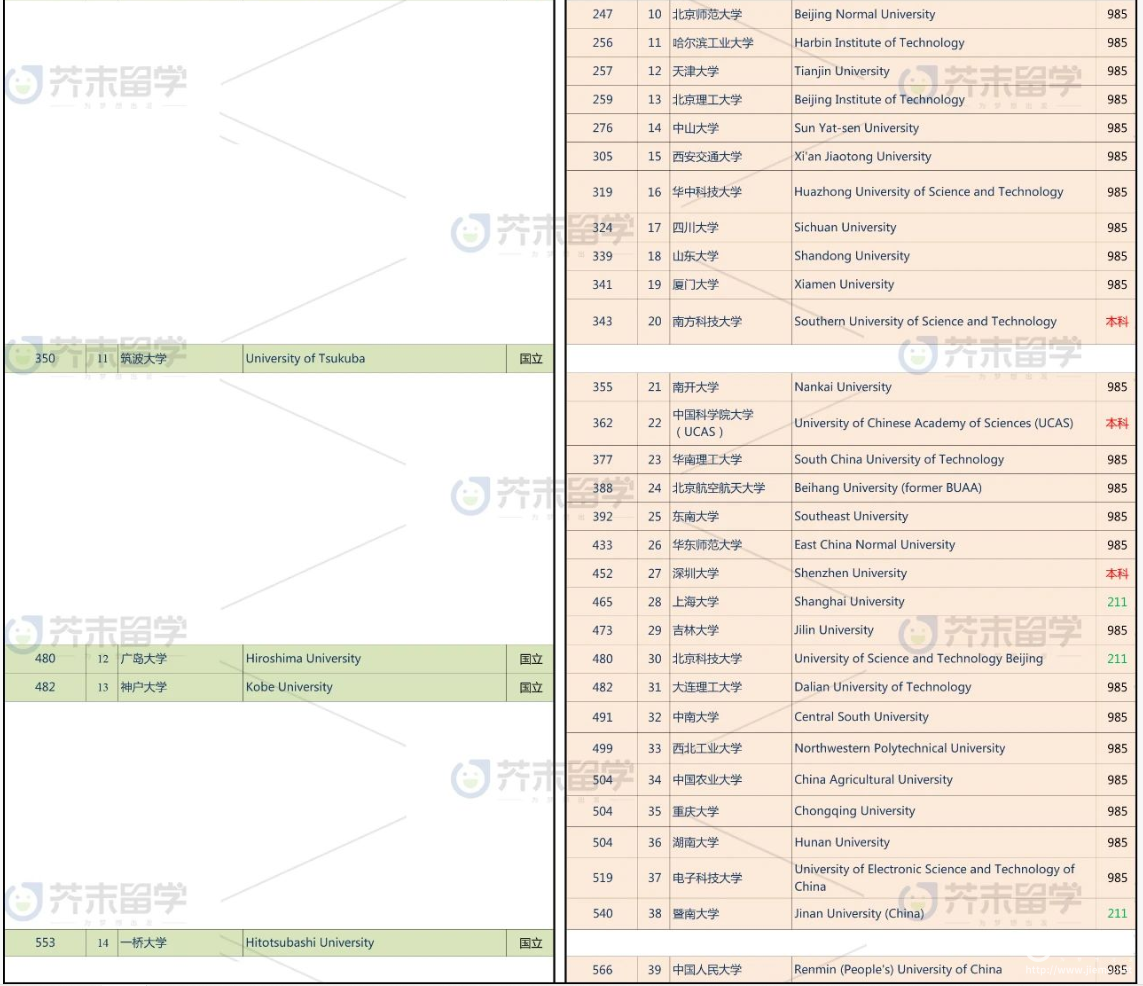Click 985 in the Nankai University row
Viewport: 1143px width, 986px height.
coord(1117,387)
